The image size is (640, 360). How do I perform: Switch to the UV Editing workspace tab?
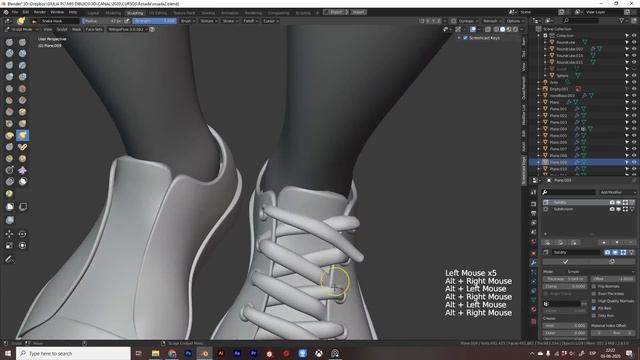158,13
